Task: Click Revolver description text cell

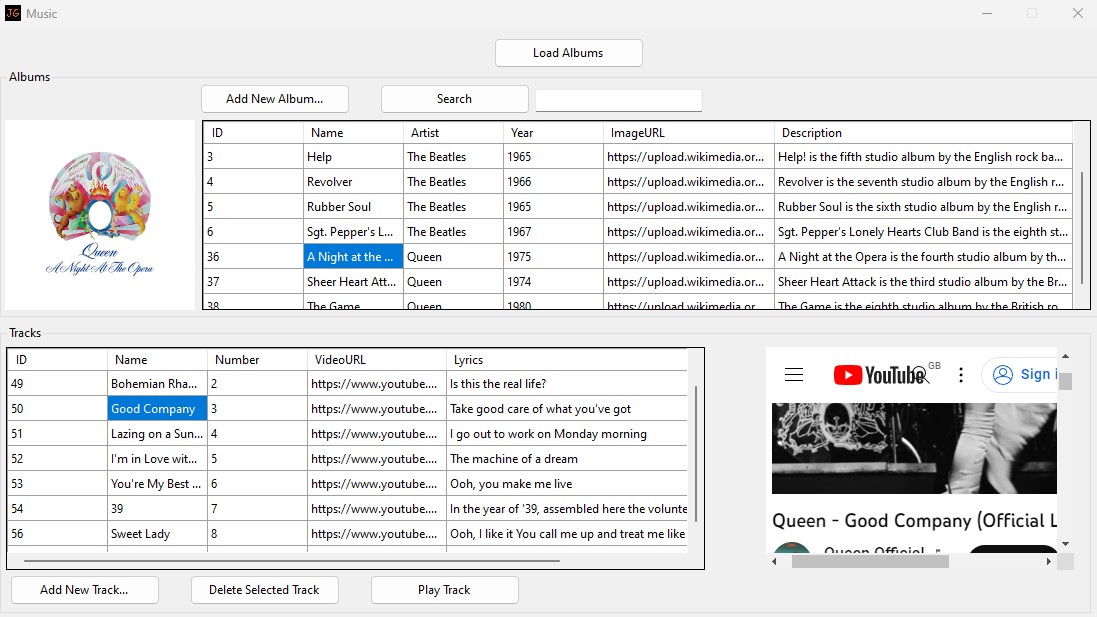Action: tap(923, 182)
